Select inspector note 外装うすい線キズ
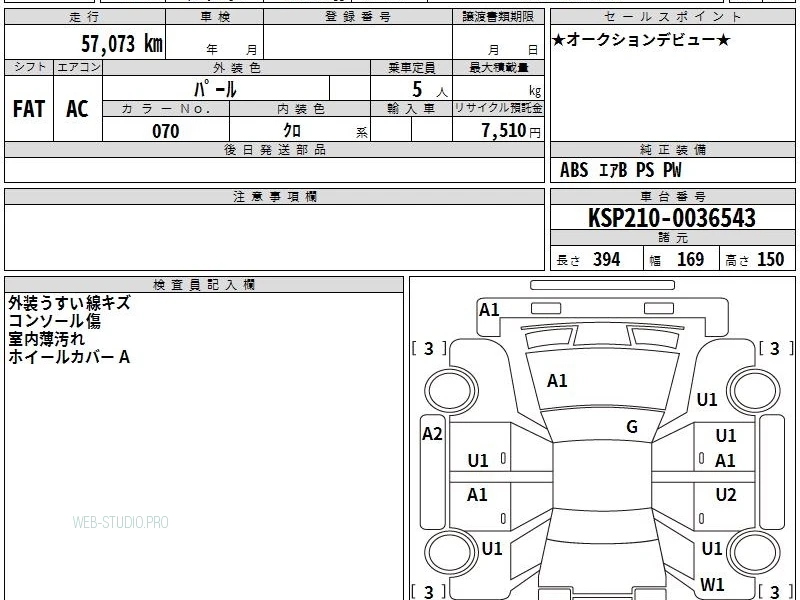800x600 pixels. point(69,303)
